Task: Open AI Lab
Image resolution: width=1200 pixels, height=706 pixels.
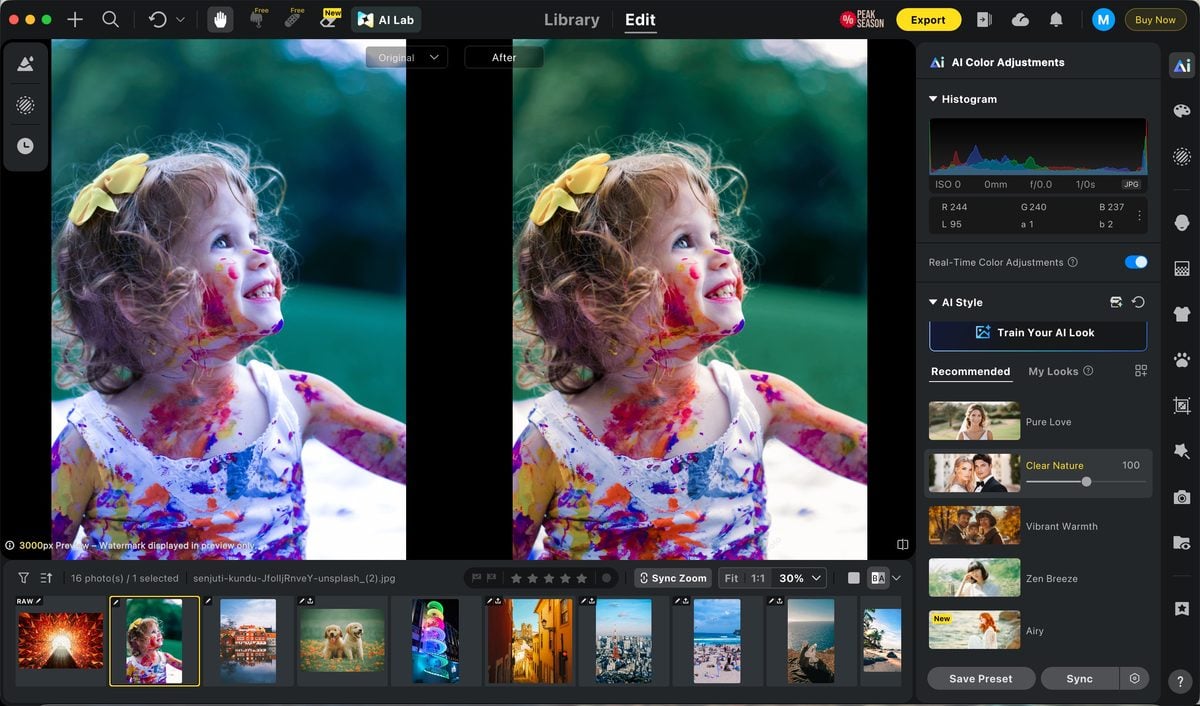Action: (x=386, y=20)
